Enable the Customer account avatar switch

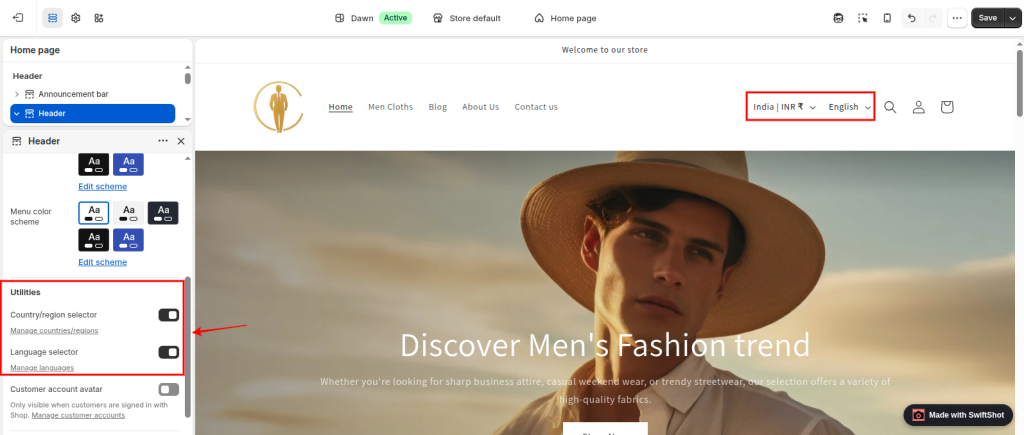(x=168, y=390)
